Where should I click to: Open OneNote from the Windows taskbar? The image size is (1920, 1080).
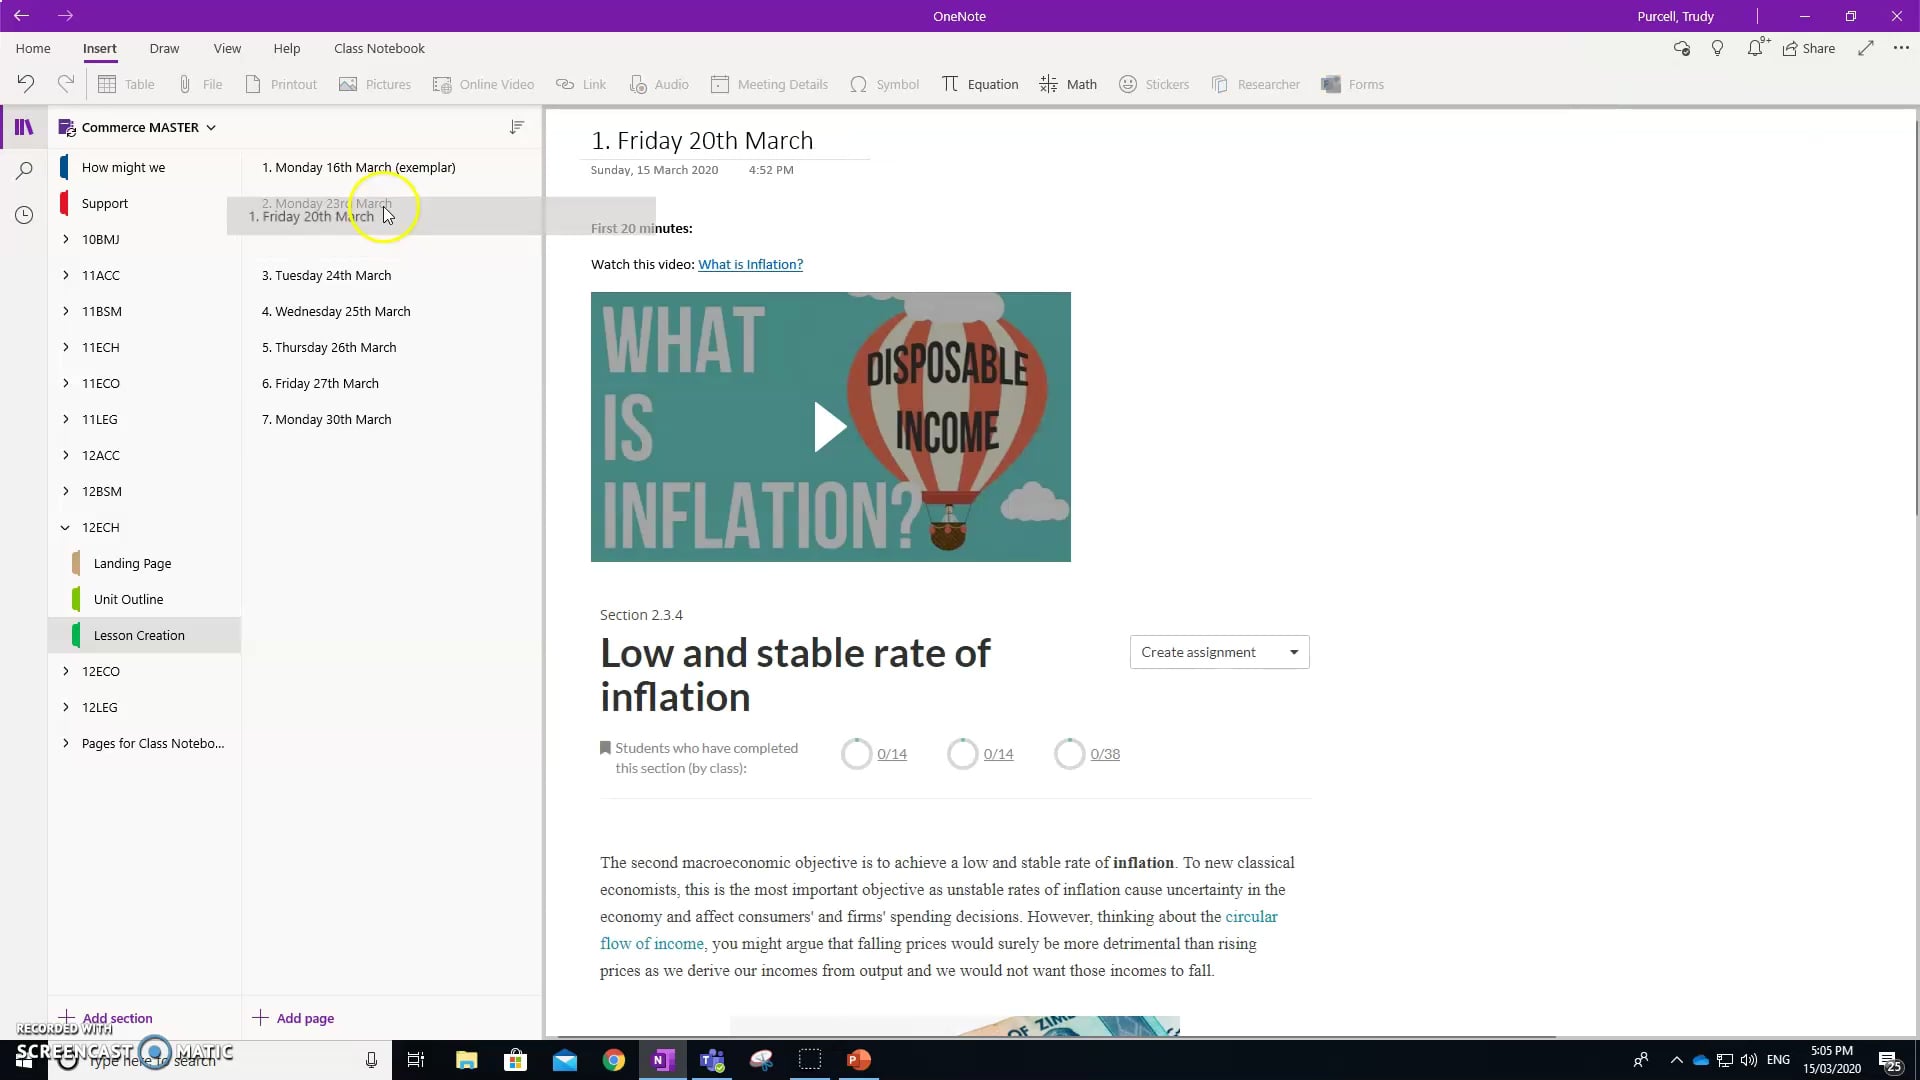tap(663, 1060)
